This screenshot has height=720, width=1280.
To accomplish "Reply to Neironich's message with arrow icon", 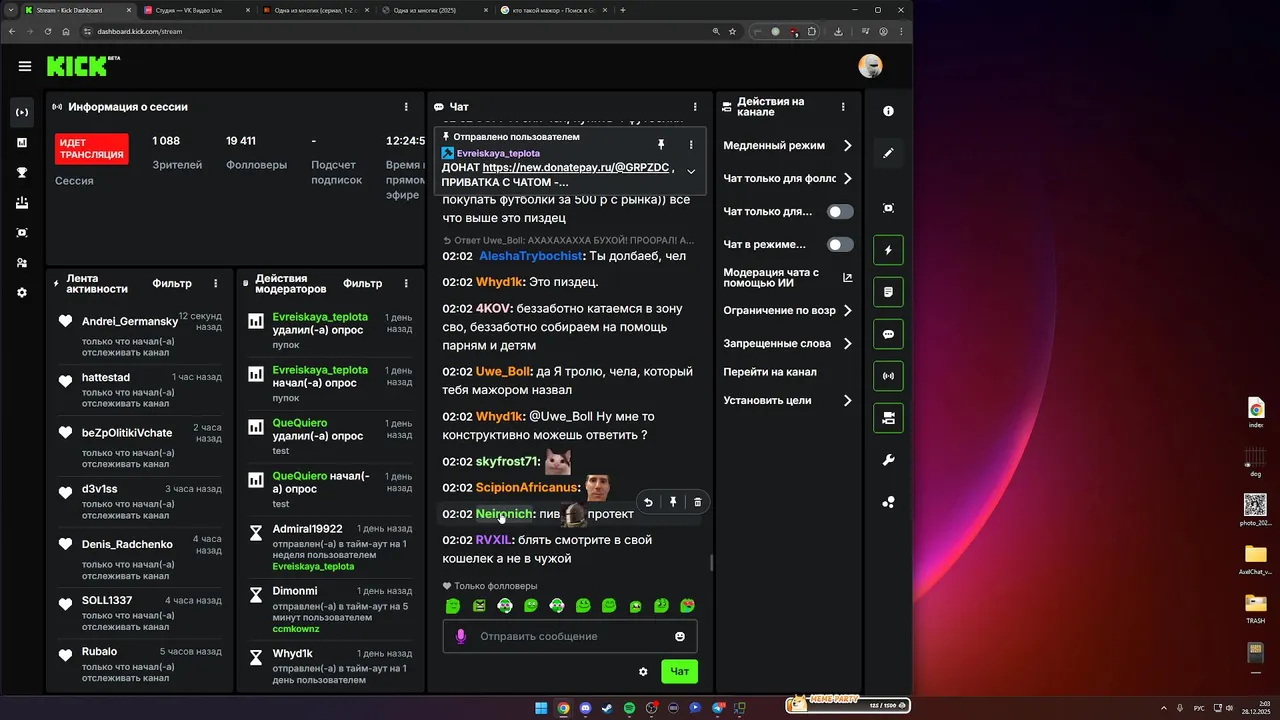I will point(648,502).
